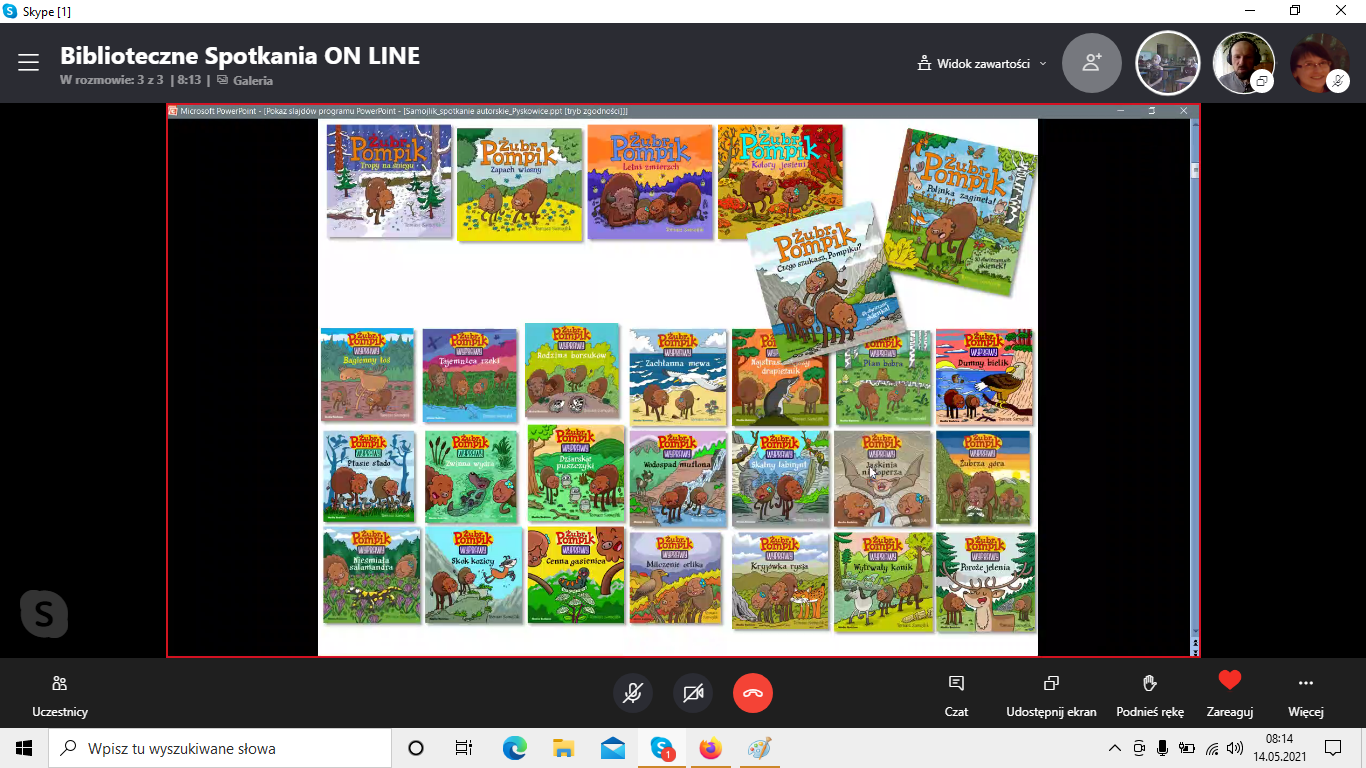Click the shared PowerPoint vertical scrollbar
This screenshot has height=768, width=1366.
tap(1194, 400)
